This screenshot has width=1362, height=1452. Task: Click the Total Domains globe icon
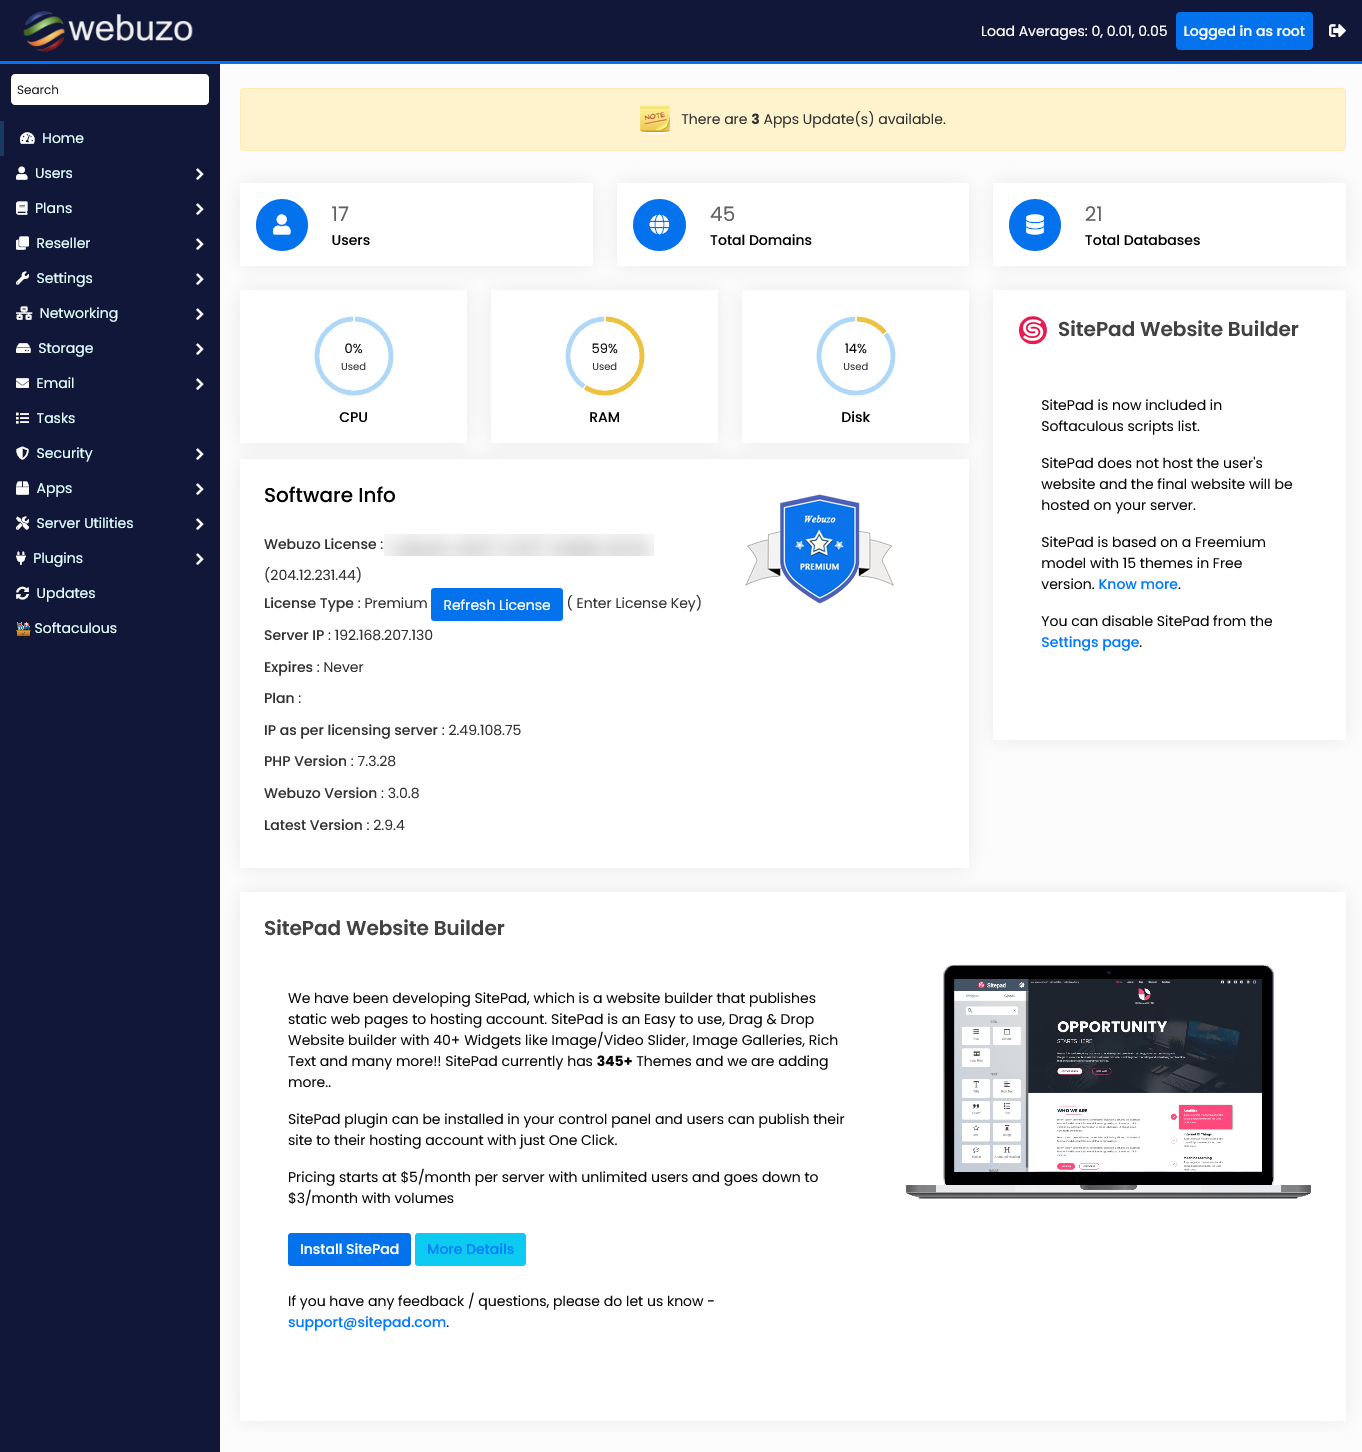tap(659, 225)
